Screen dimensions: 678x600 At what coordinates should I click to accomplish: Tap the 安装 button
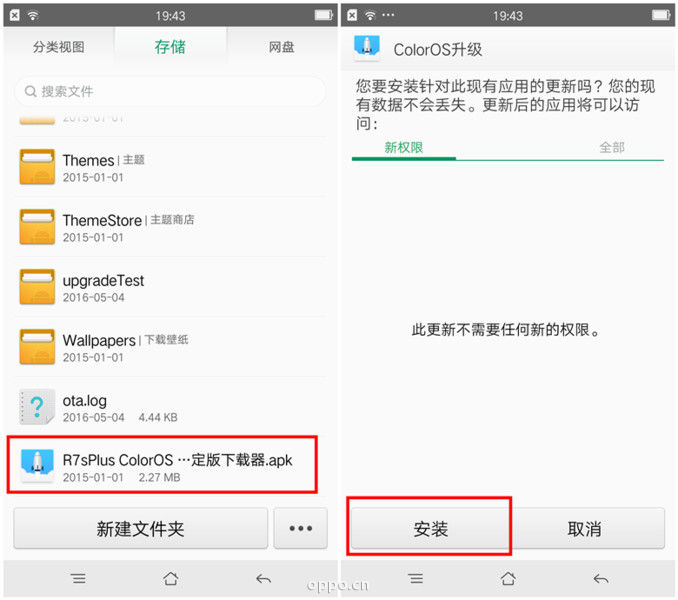coord(430,529)
